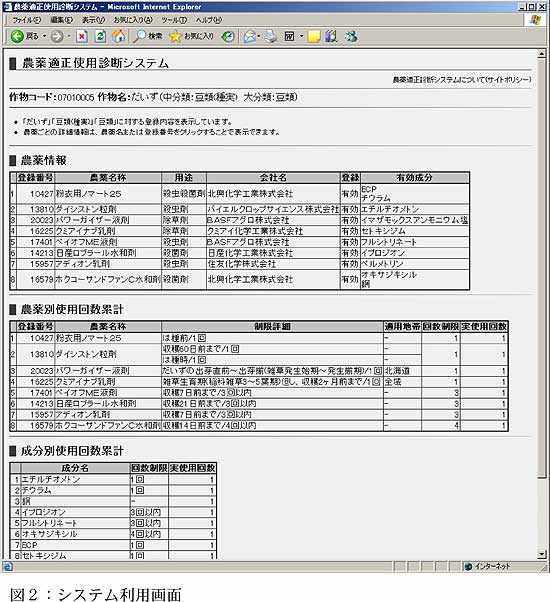Click registration number 16225 in 農薬別使用回数累計 table
The height and width of the screenshot is (602, 550).
click(x=41, y=382)
